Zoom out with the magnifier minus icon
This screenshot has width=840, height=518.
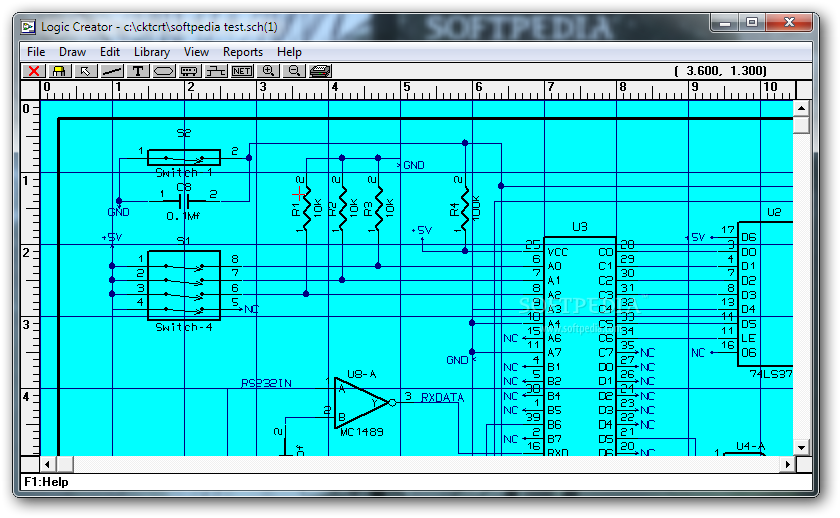(x=294, y=71)
